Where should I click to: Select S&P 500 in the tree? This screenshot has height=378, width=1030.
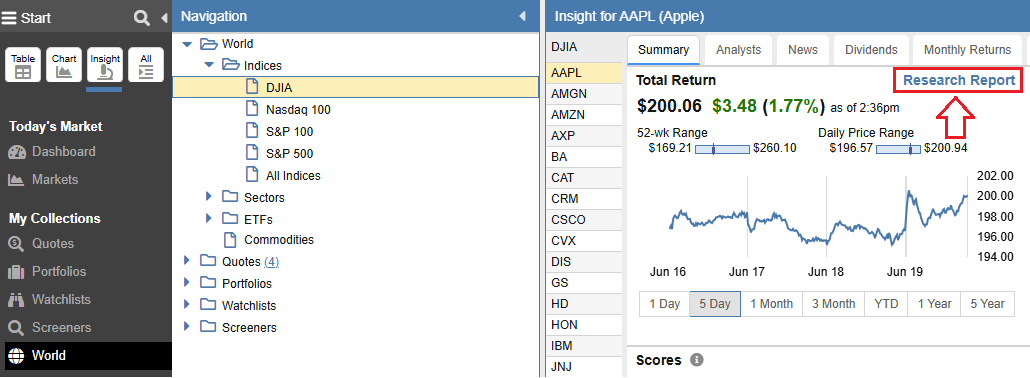(290, 154)
